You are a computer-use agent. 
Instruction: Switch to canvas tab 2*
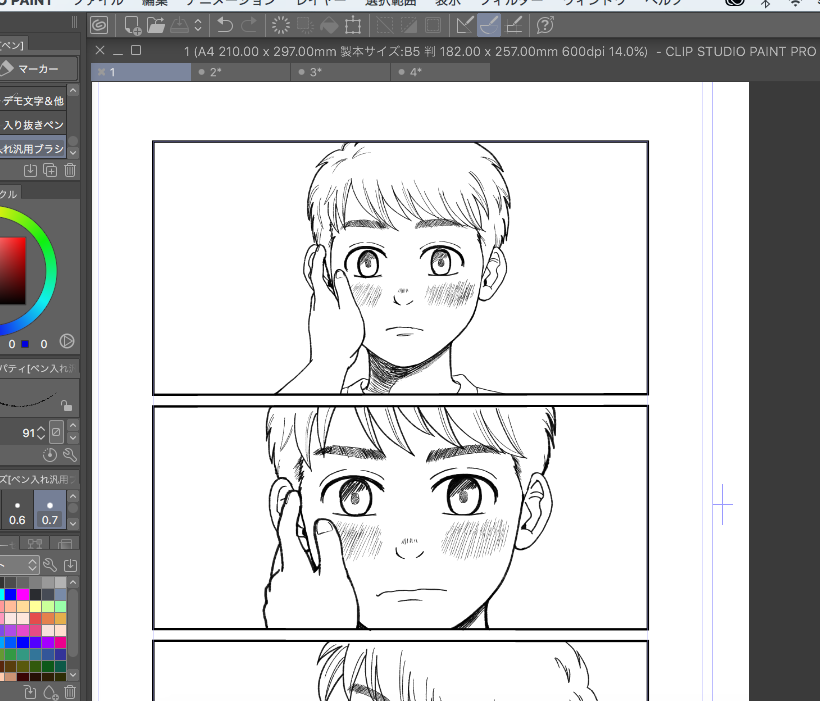coord(241,72)
